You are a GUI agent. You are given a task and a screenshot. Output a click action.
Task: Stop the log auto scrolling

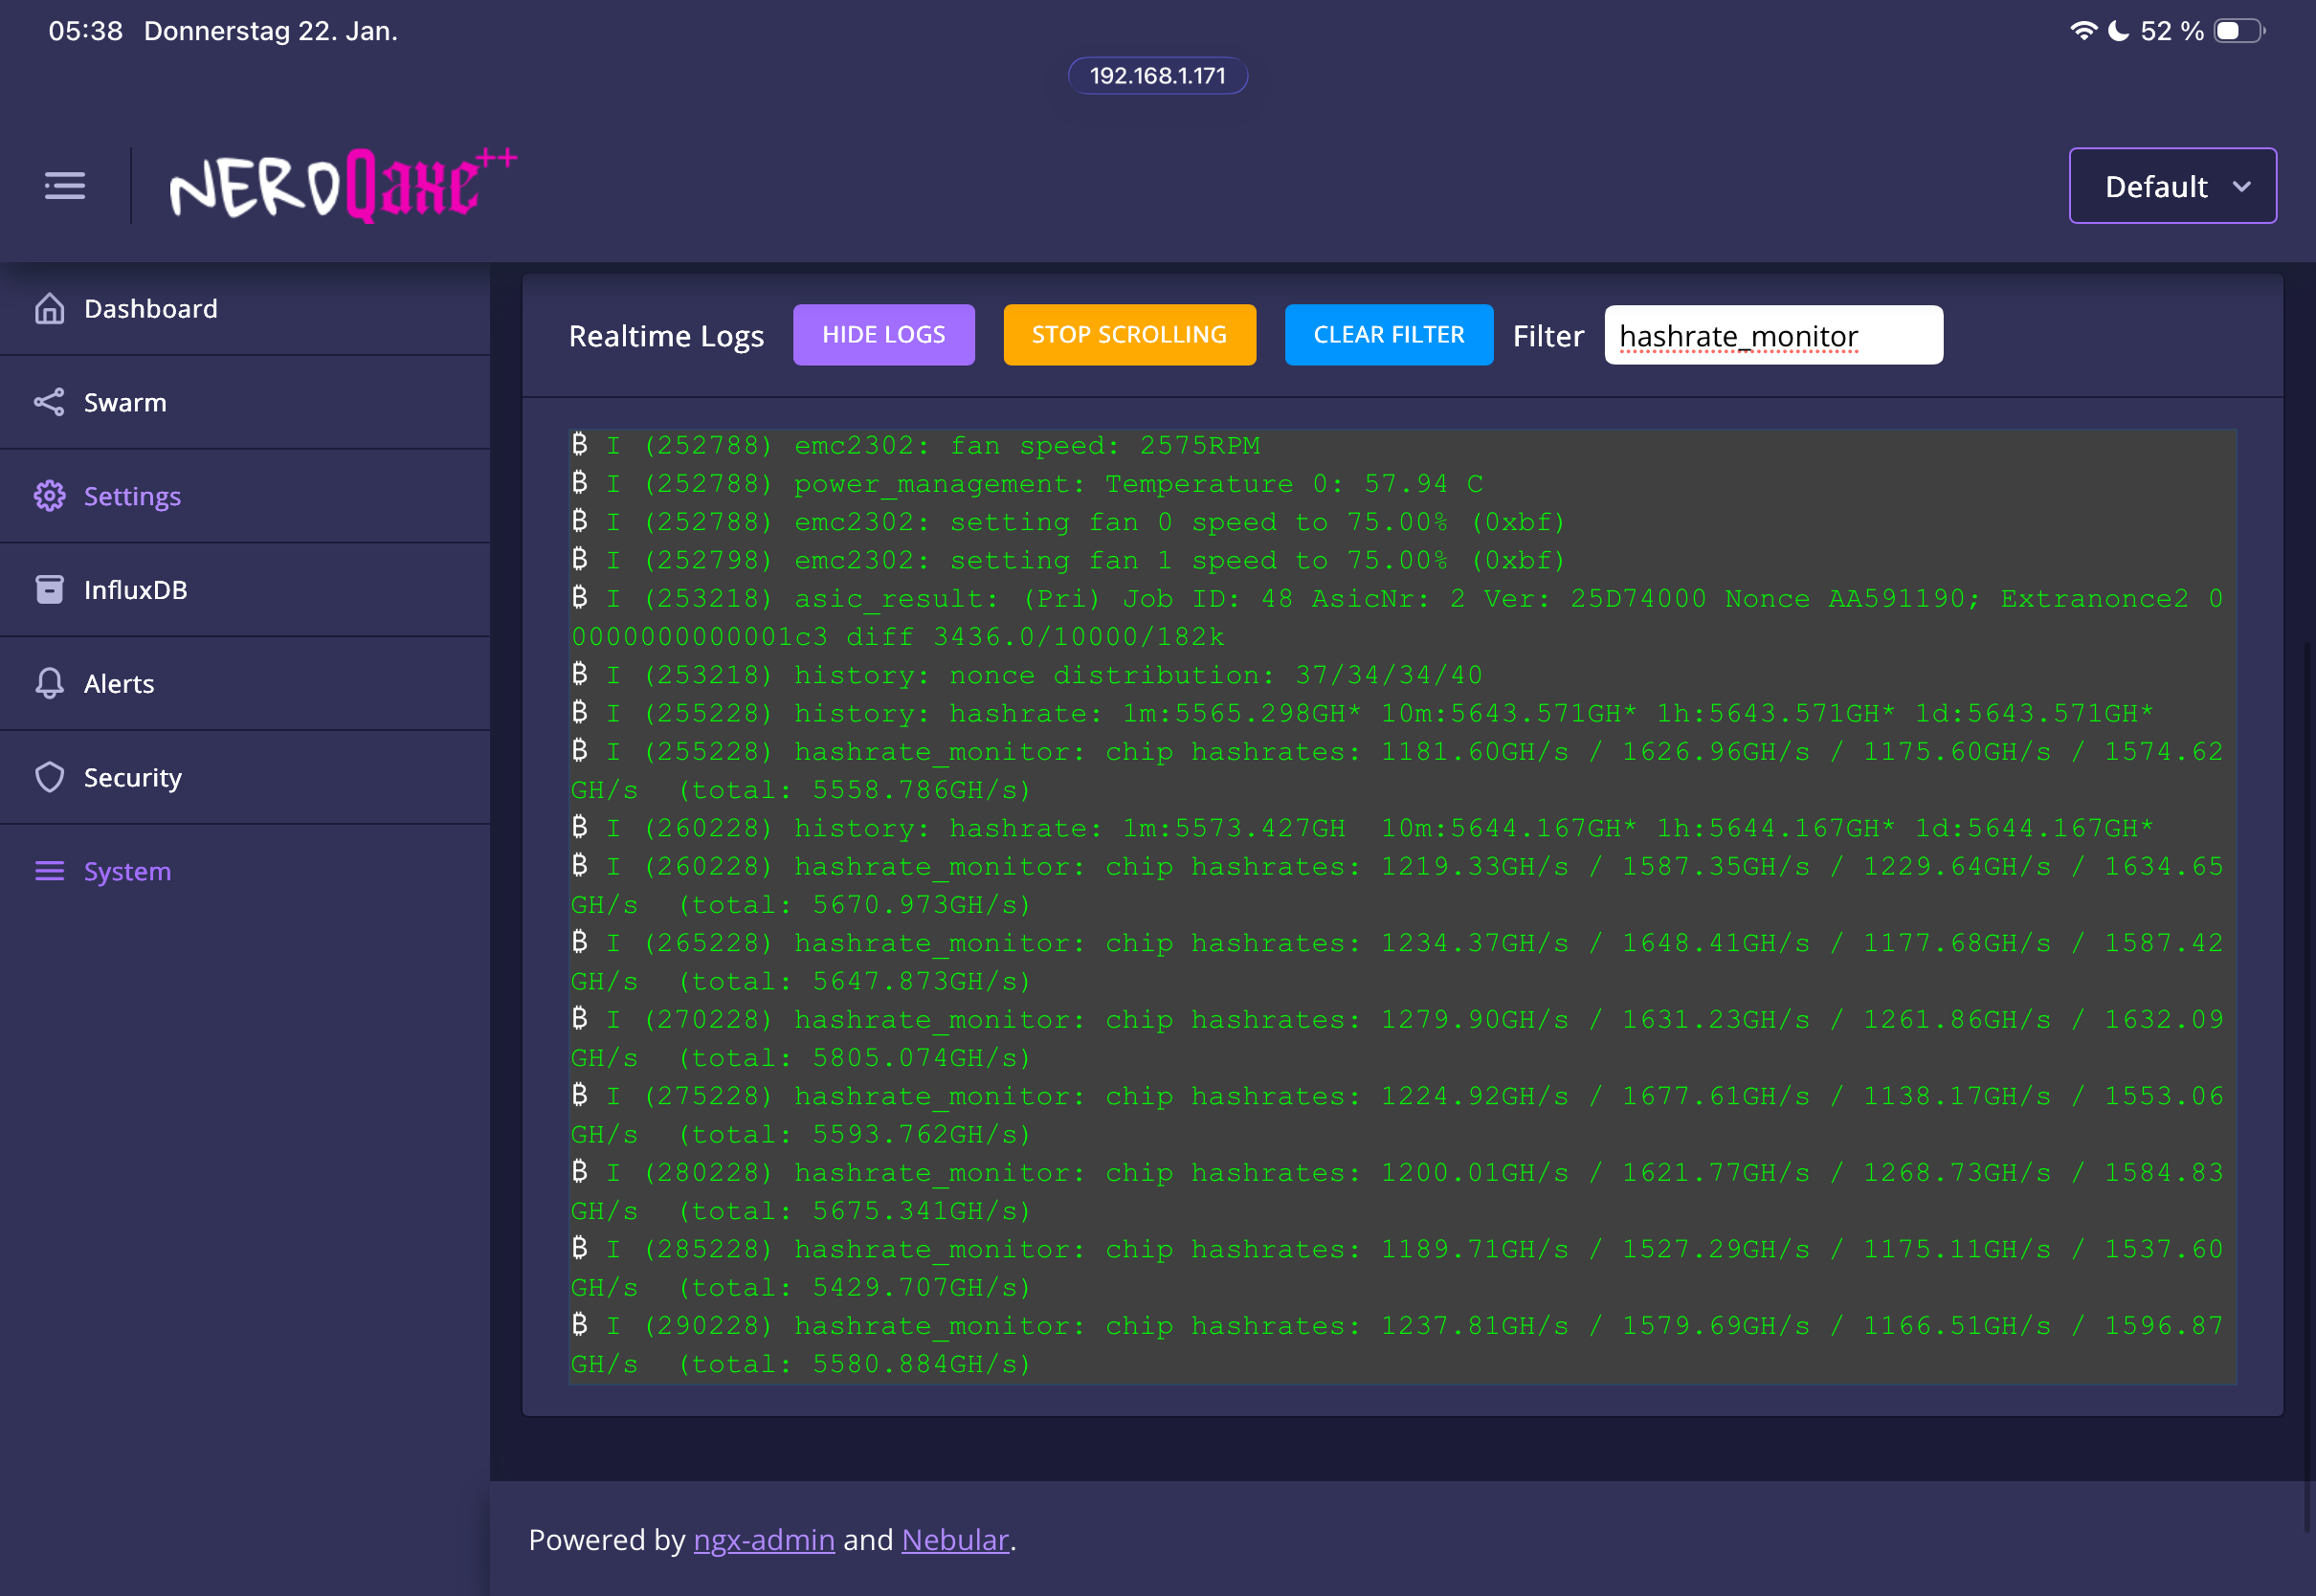pos(1129,335)
